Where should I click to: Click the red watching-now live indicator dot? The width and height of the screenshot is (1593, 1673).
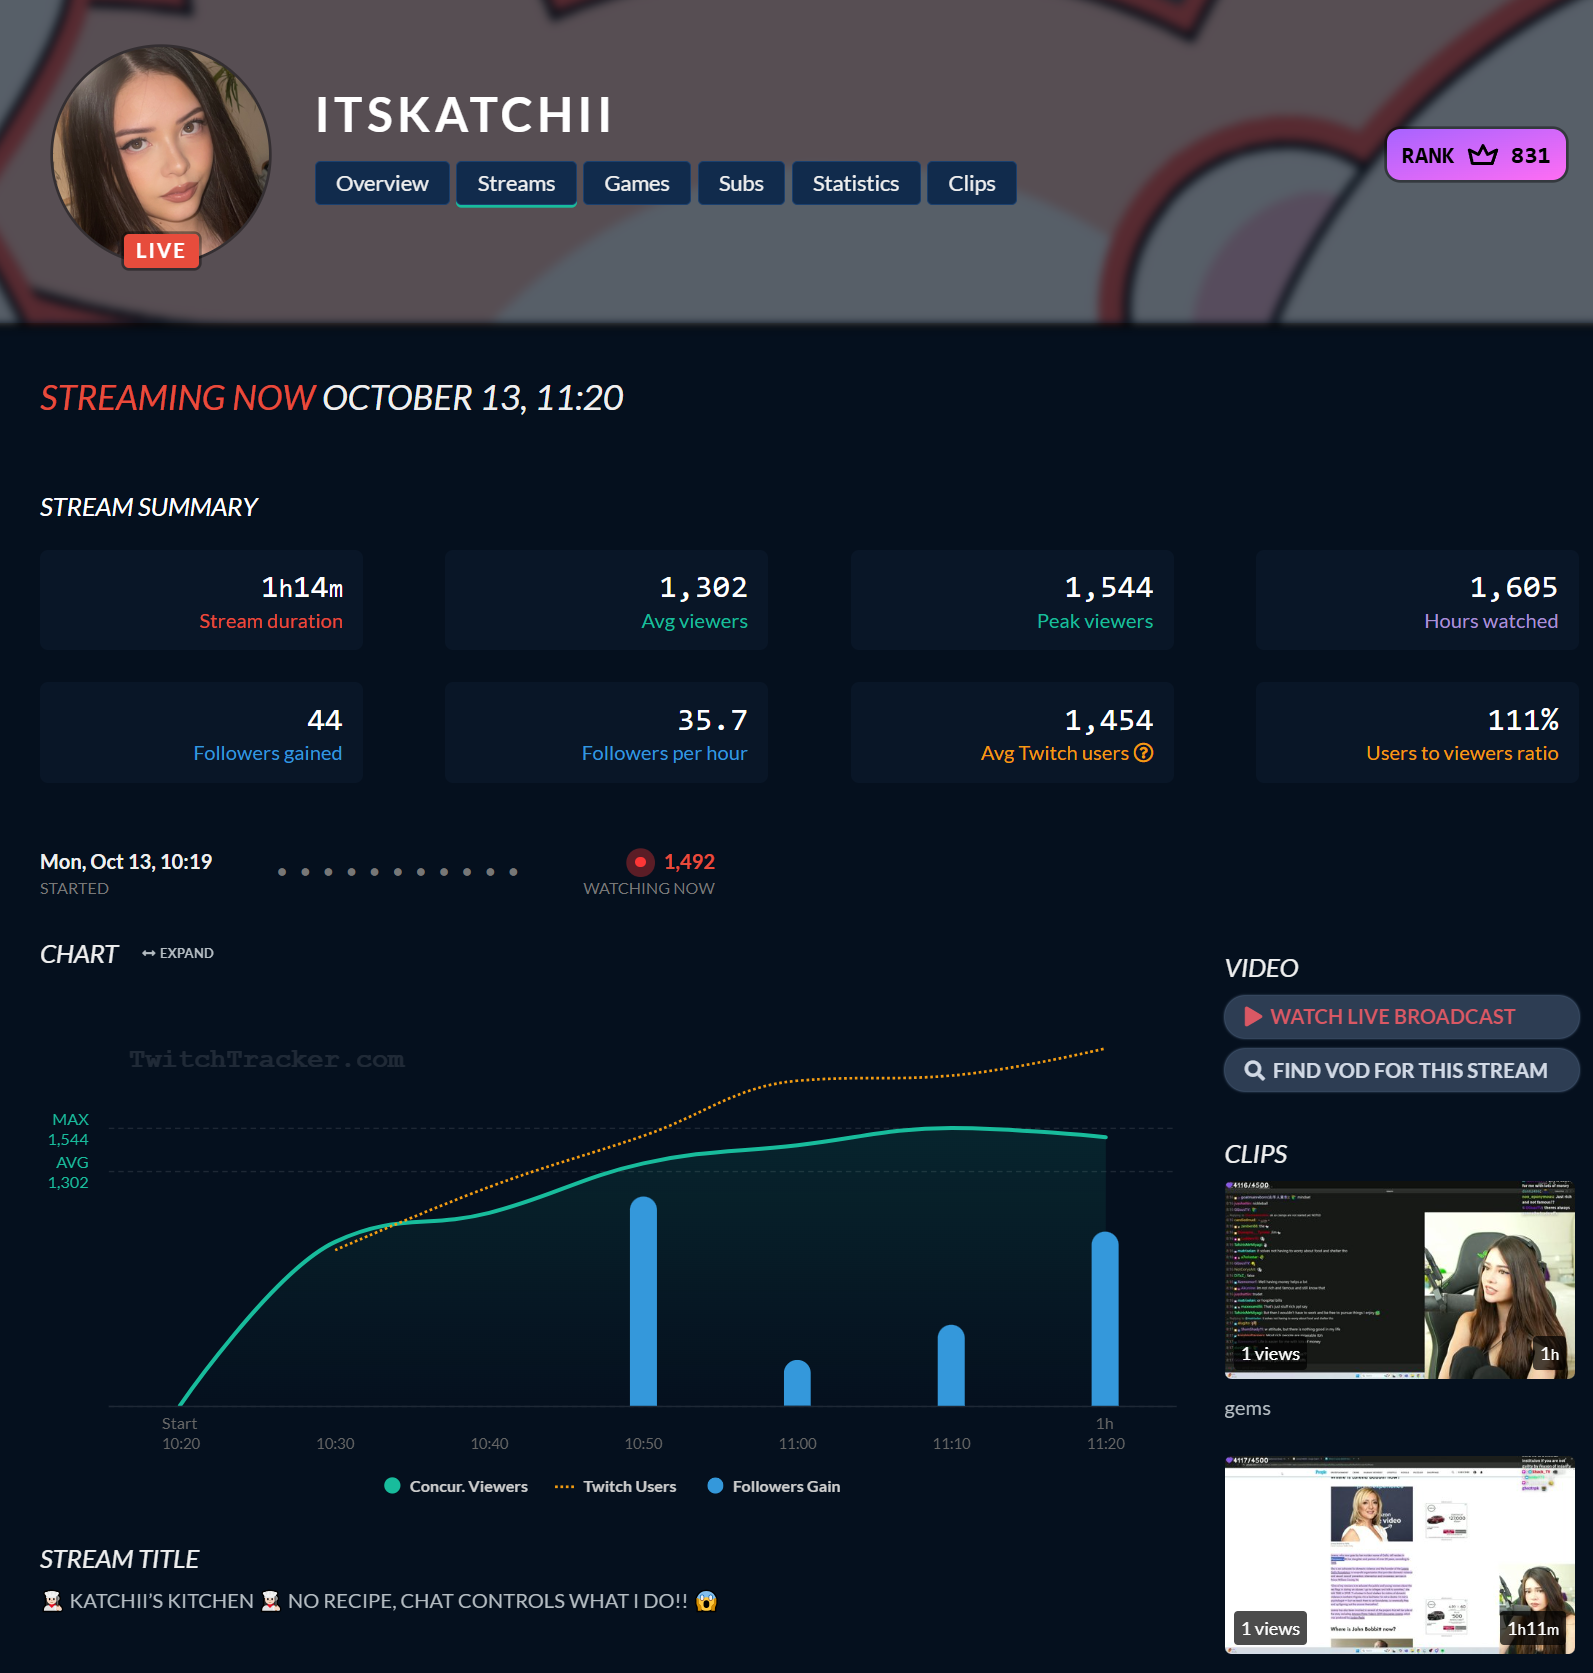tap(640, 862)
